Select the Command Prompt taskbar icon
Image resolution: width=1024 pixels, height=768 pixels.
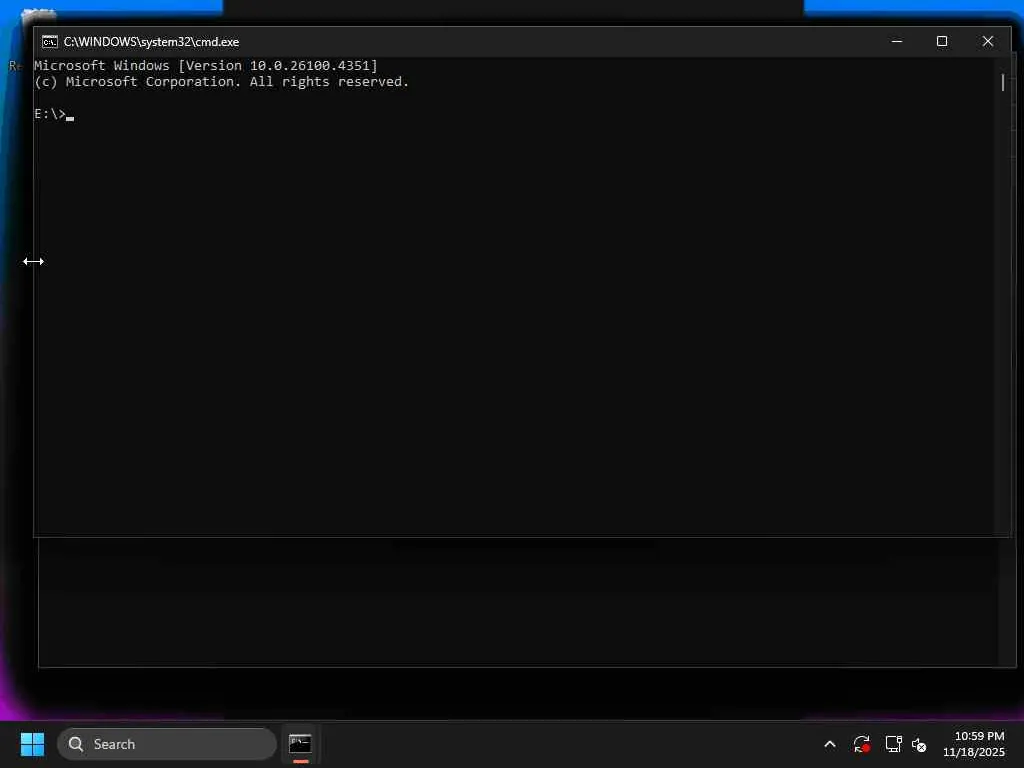(x=300, y=744)
